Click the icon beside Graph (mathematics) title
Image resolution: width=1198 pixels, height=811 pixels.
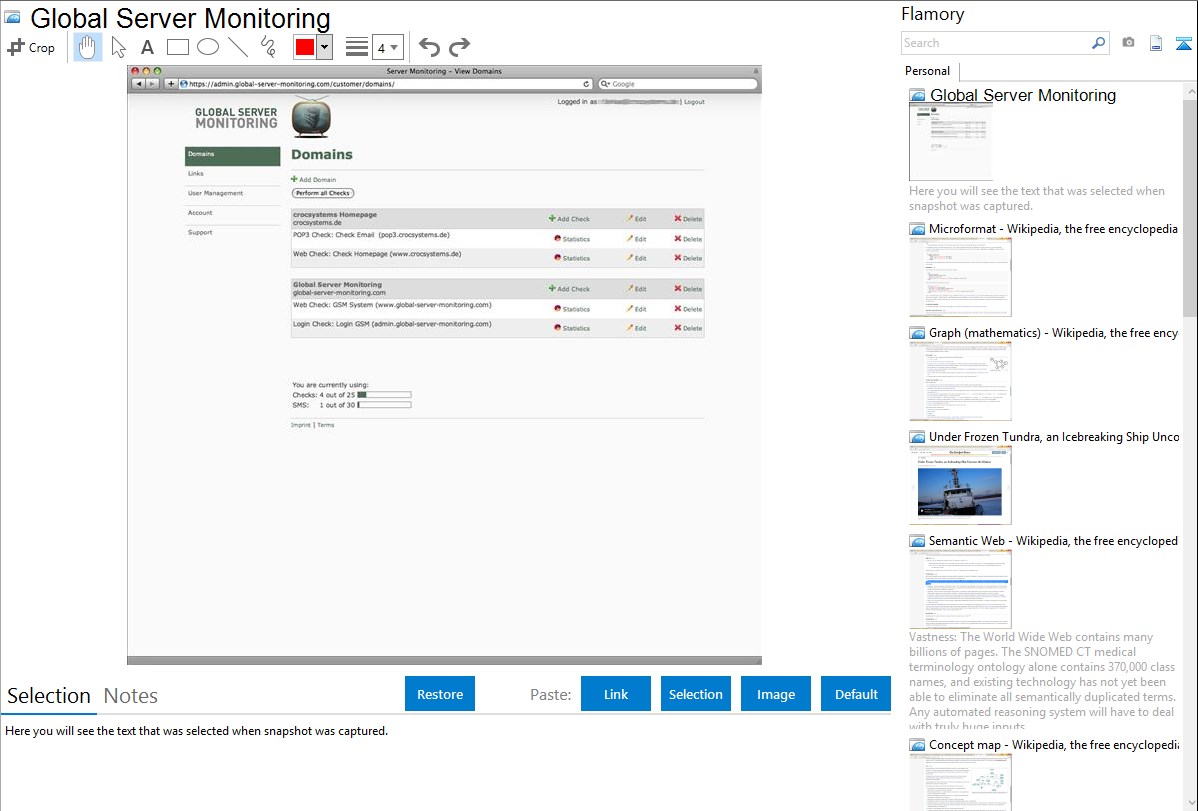click(918, 333)
